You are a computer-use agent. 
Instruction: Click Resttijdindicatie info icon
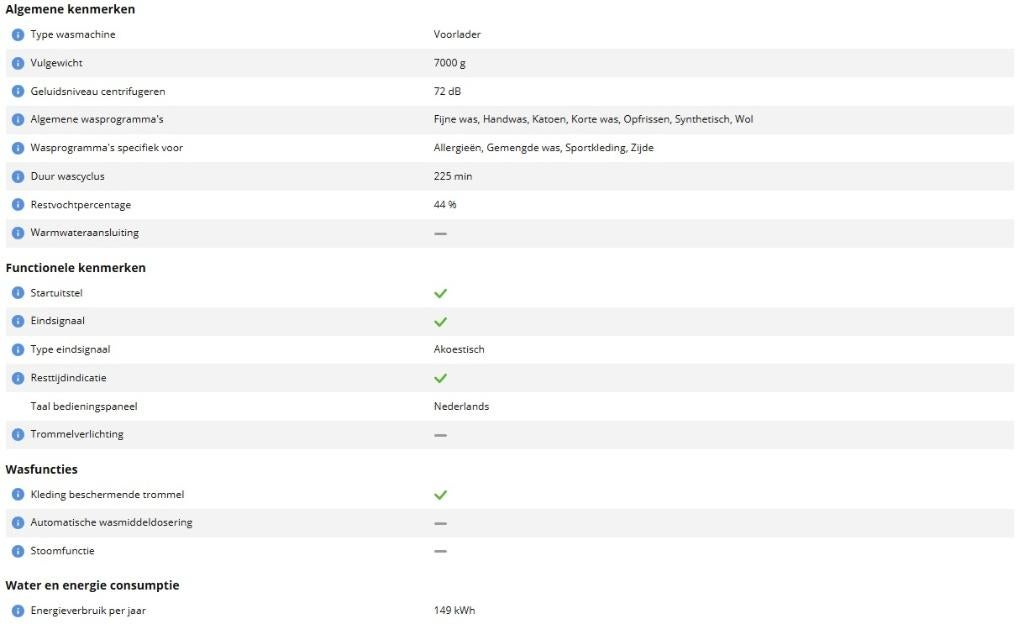click(18, 378)
